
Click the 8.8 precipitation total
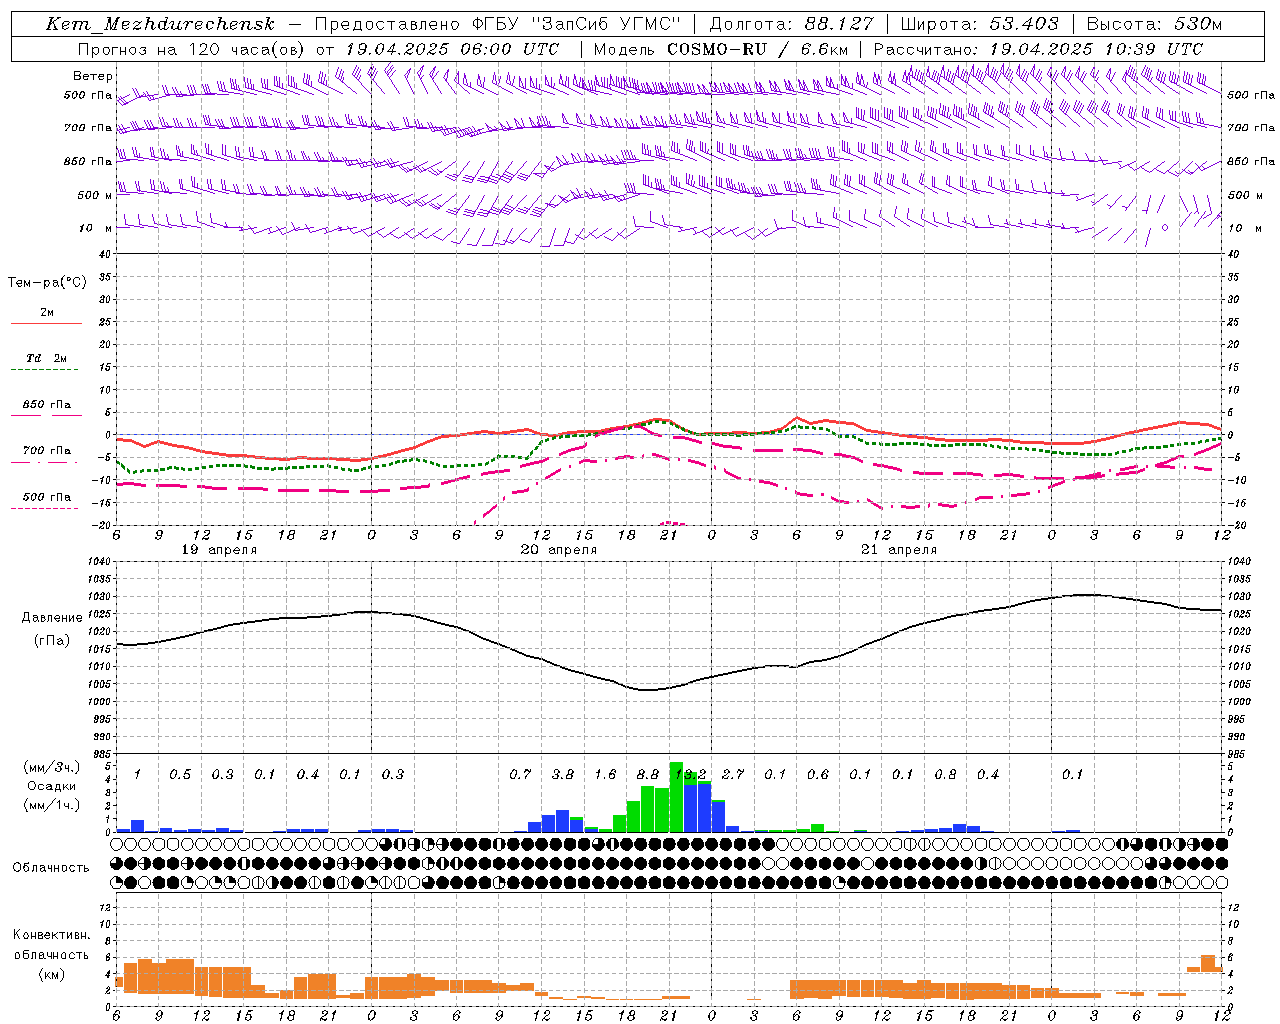point(648,775)
